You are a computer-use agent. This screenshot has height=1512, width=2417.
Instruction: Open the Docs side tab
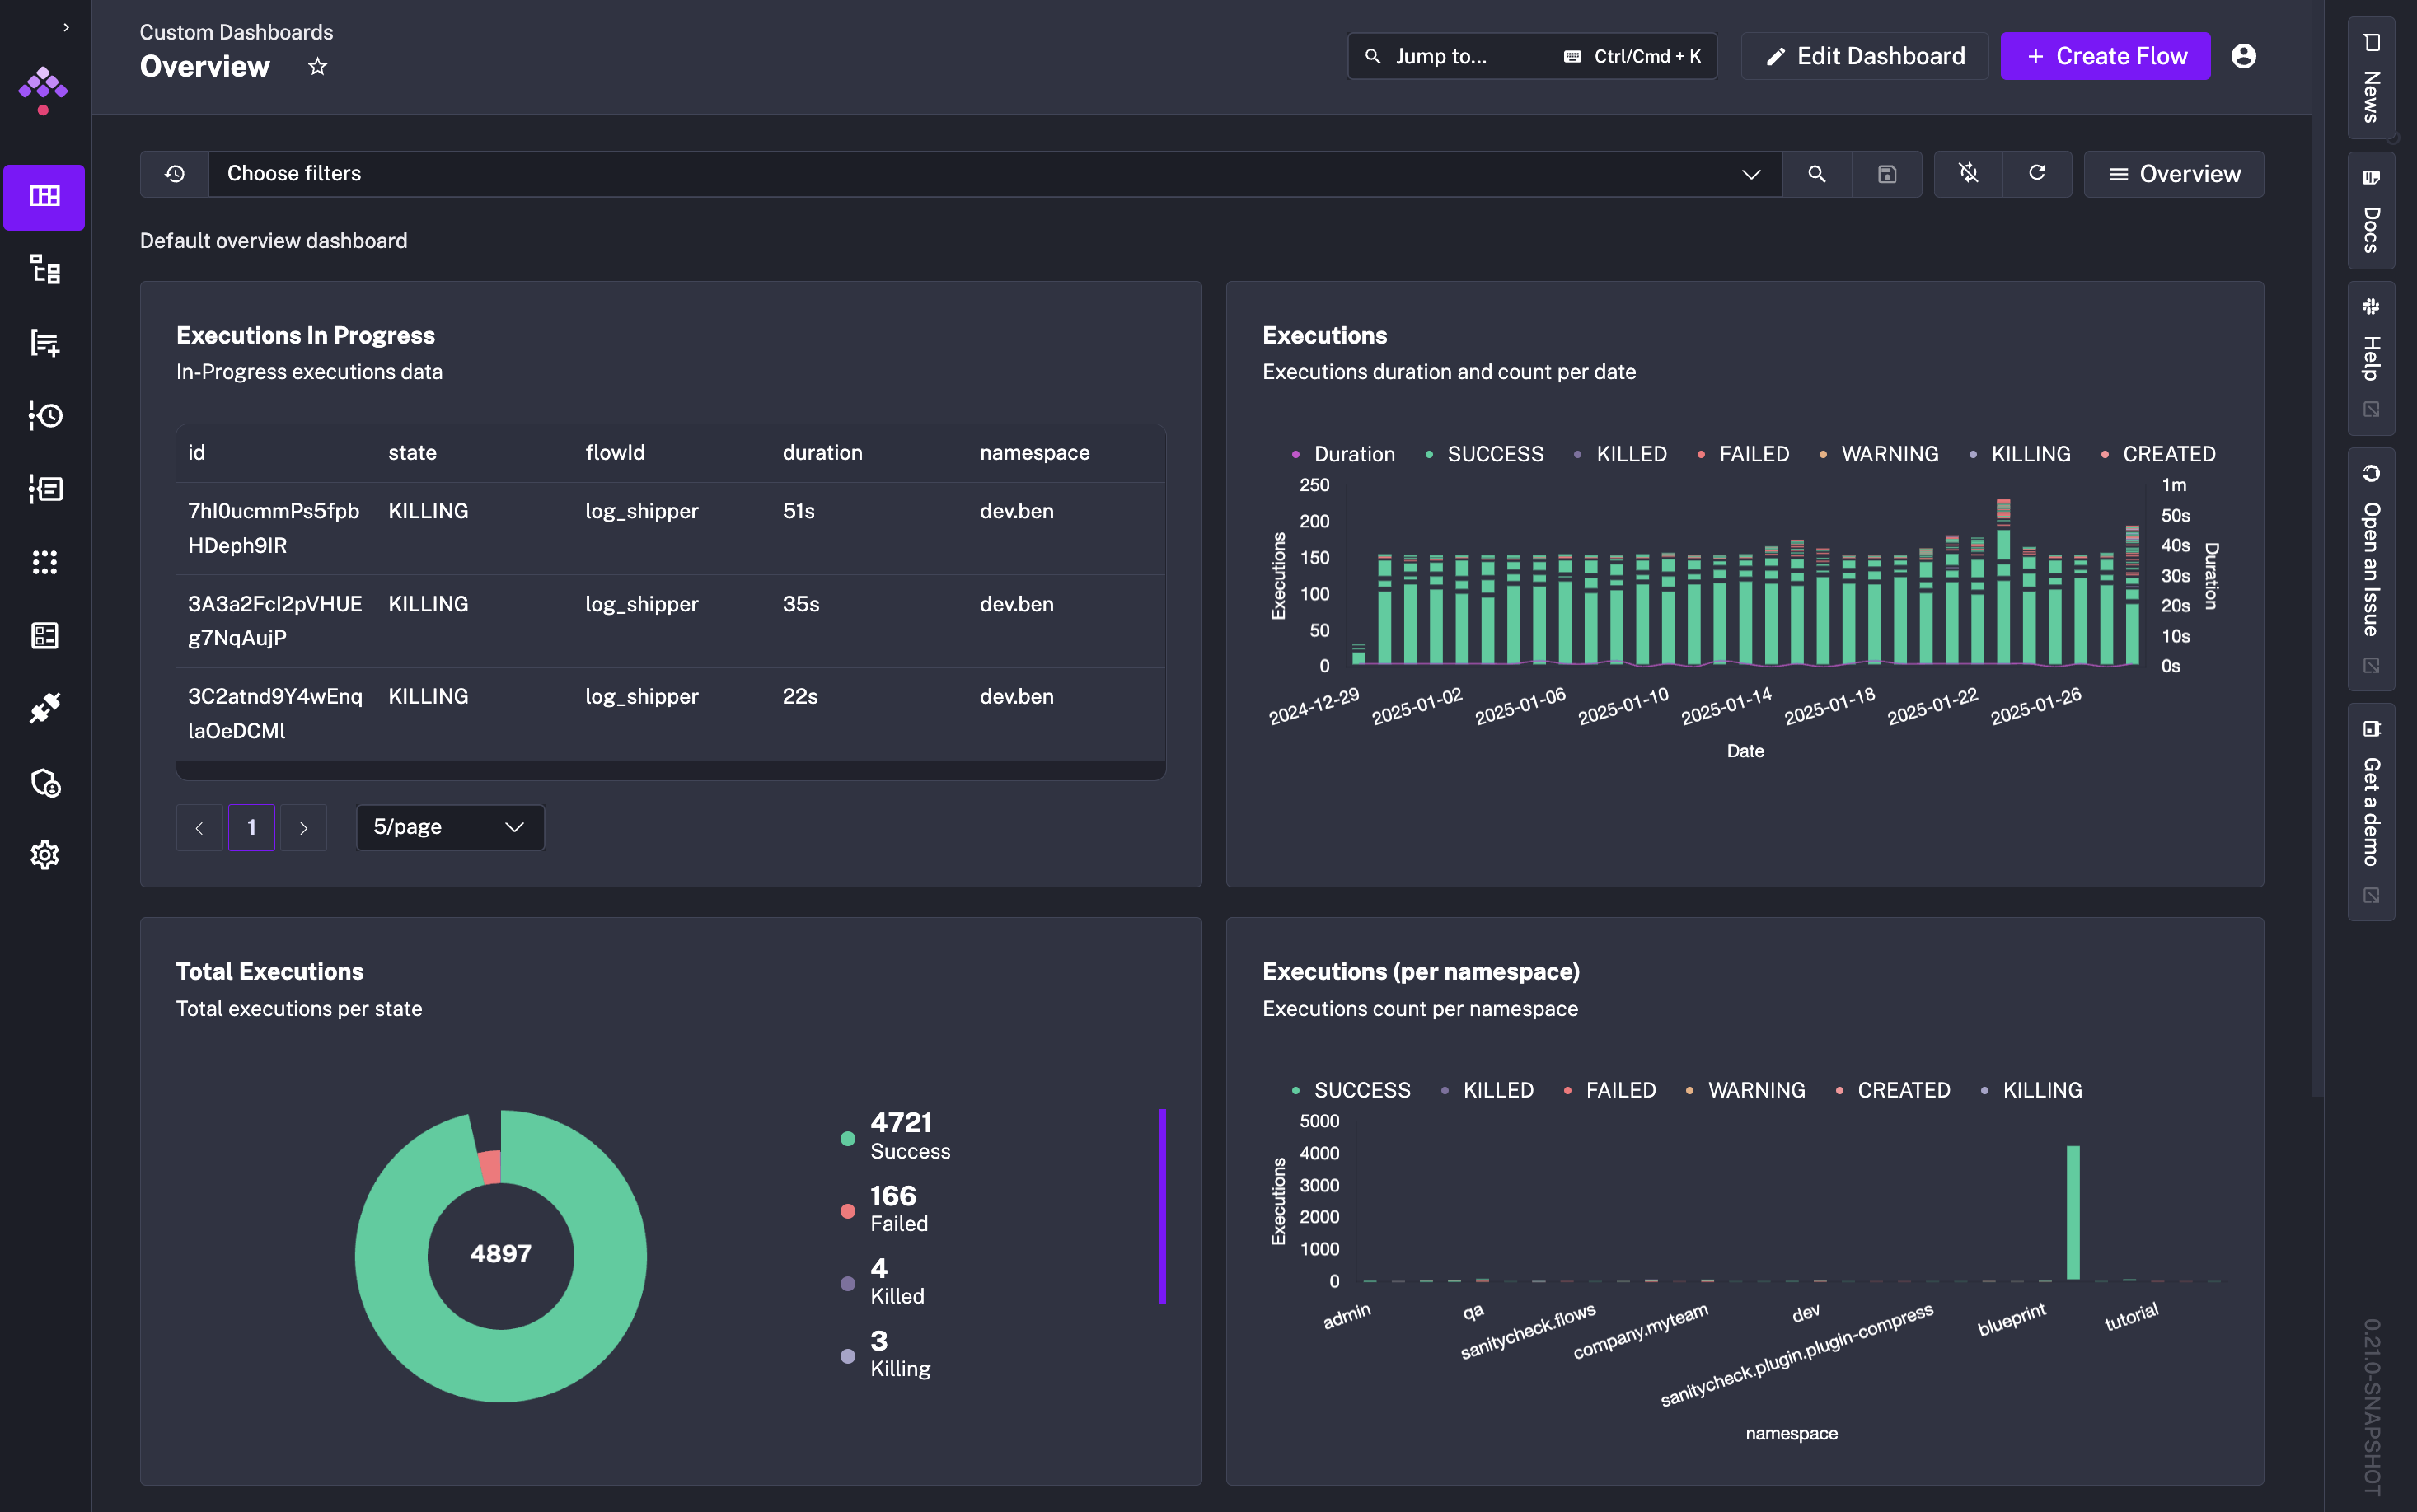click(x=2370, y=212)
